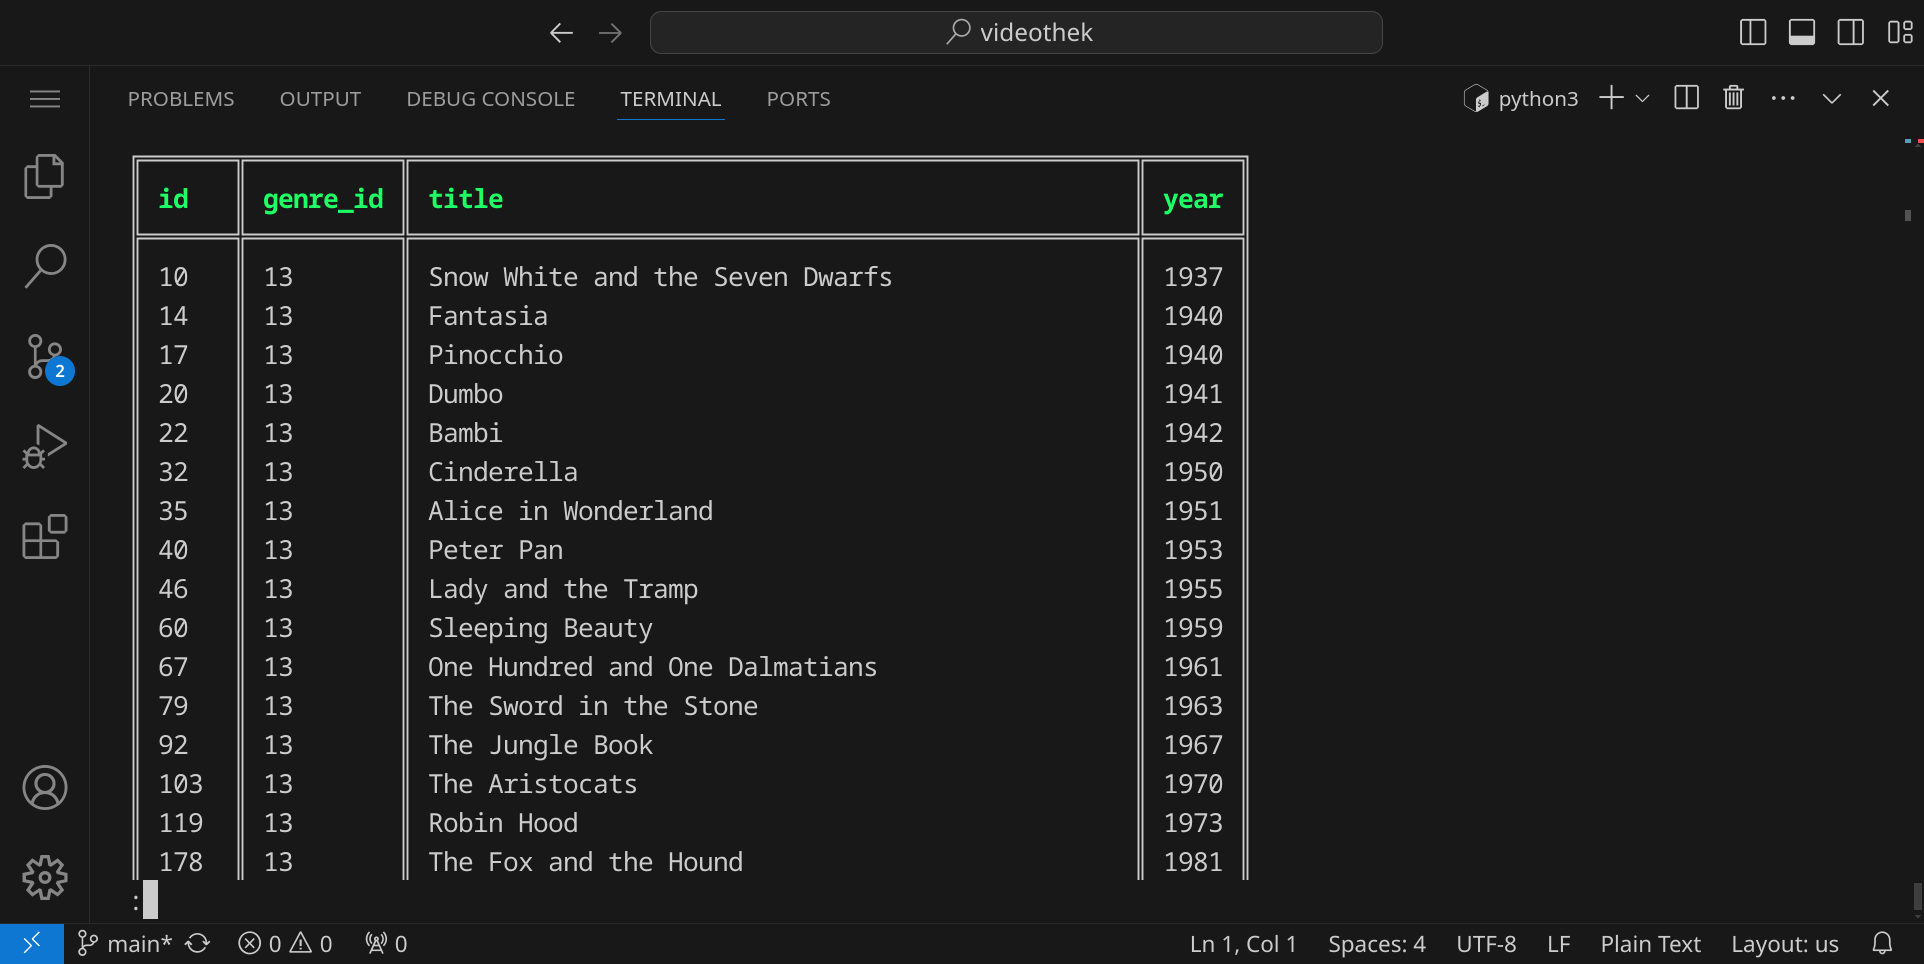Open Source Control with 2 changes

point(46,357)
